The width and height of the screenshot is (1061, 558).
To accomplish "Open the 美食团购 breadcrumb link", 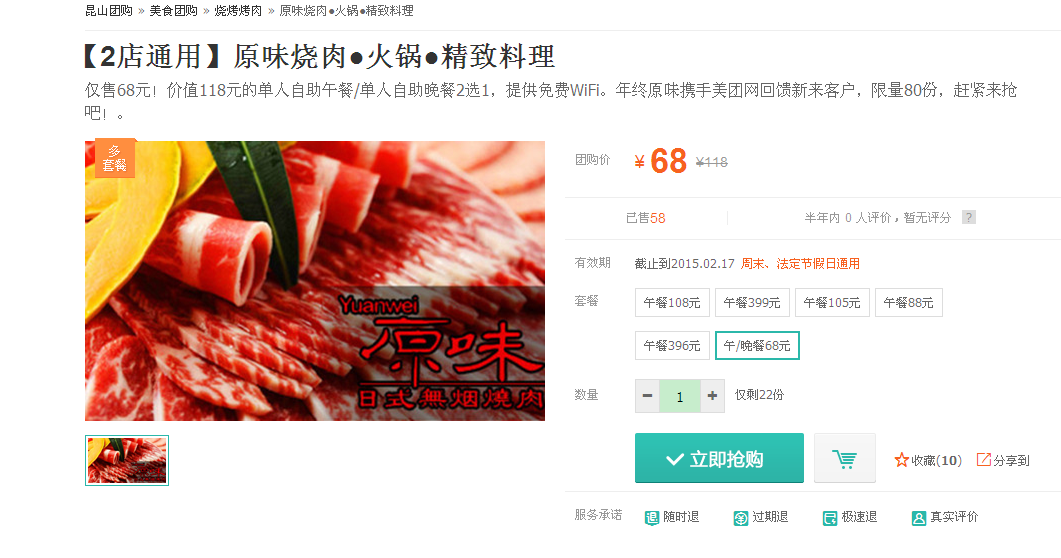I will (x=173, y=11).
